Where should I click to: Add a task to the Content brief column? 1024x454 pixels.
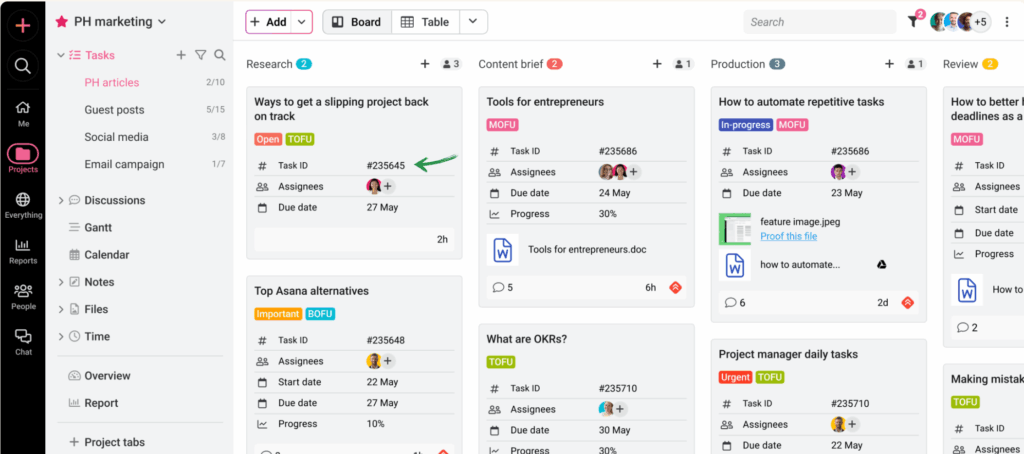[x=657, y=64]
